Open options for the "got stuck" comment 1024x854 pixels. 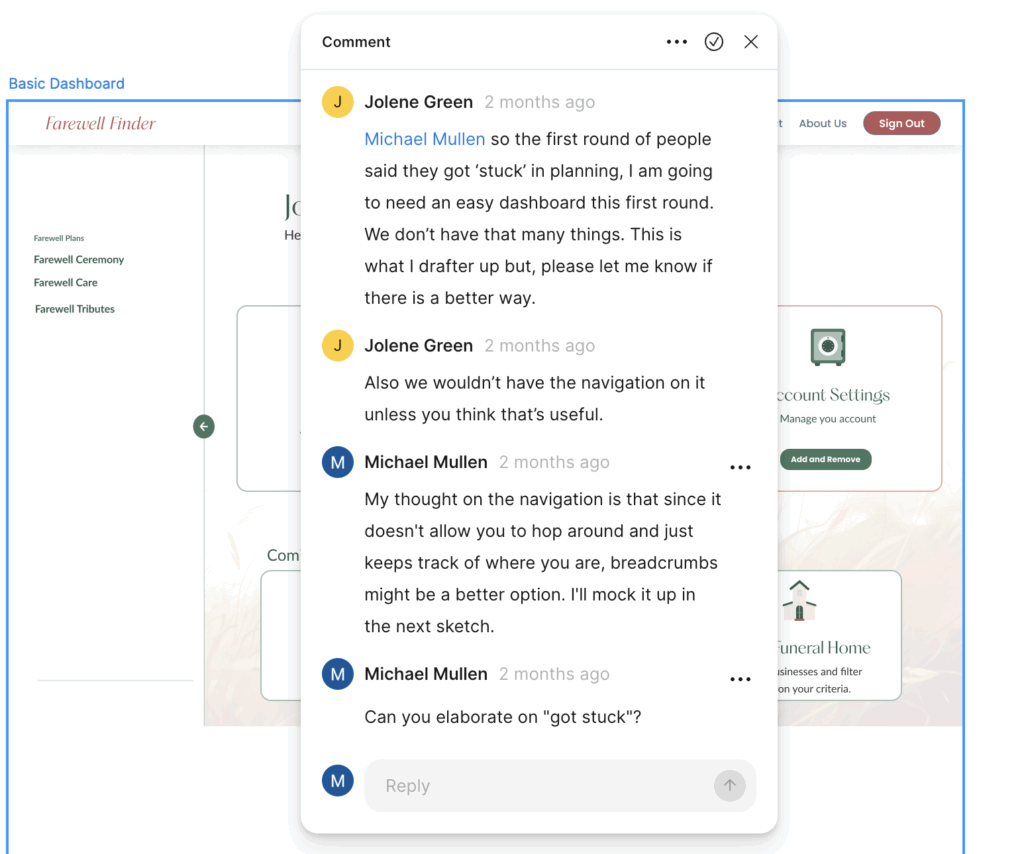(x=740, y=679)
